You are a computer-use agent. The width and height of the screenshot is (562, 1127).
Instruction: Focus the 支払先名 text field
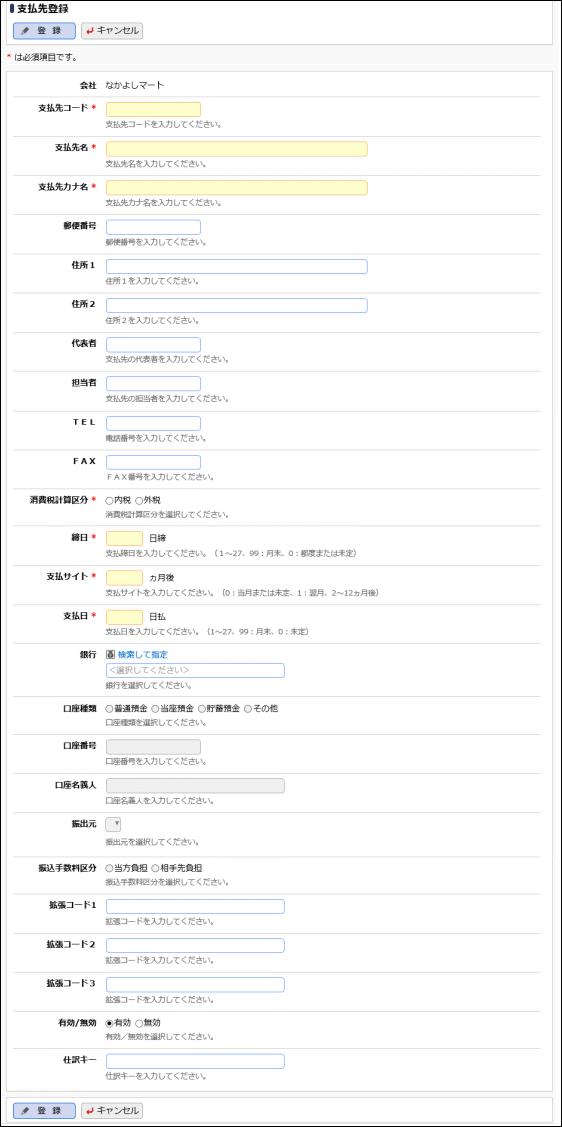click(x=236, y=149)
